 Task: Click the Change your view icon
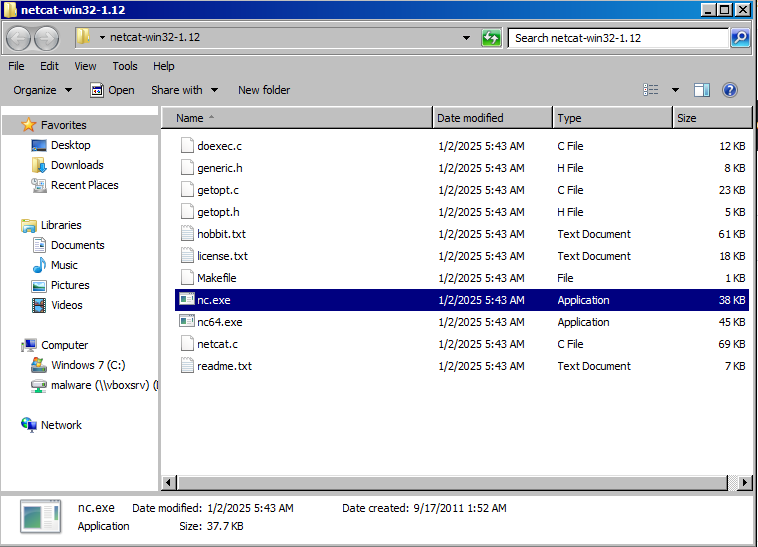click(x=651, y=90)
